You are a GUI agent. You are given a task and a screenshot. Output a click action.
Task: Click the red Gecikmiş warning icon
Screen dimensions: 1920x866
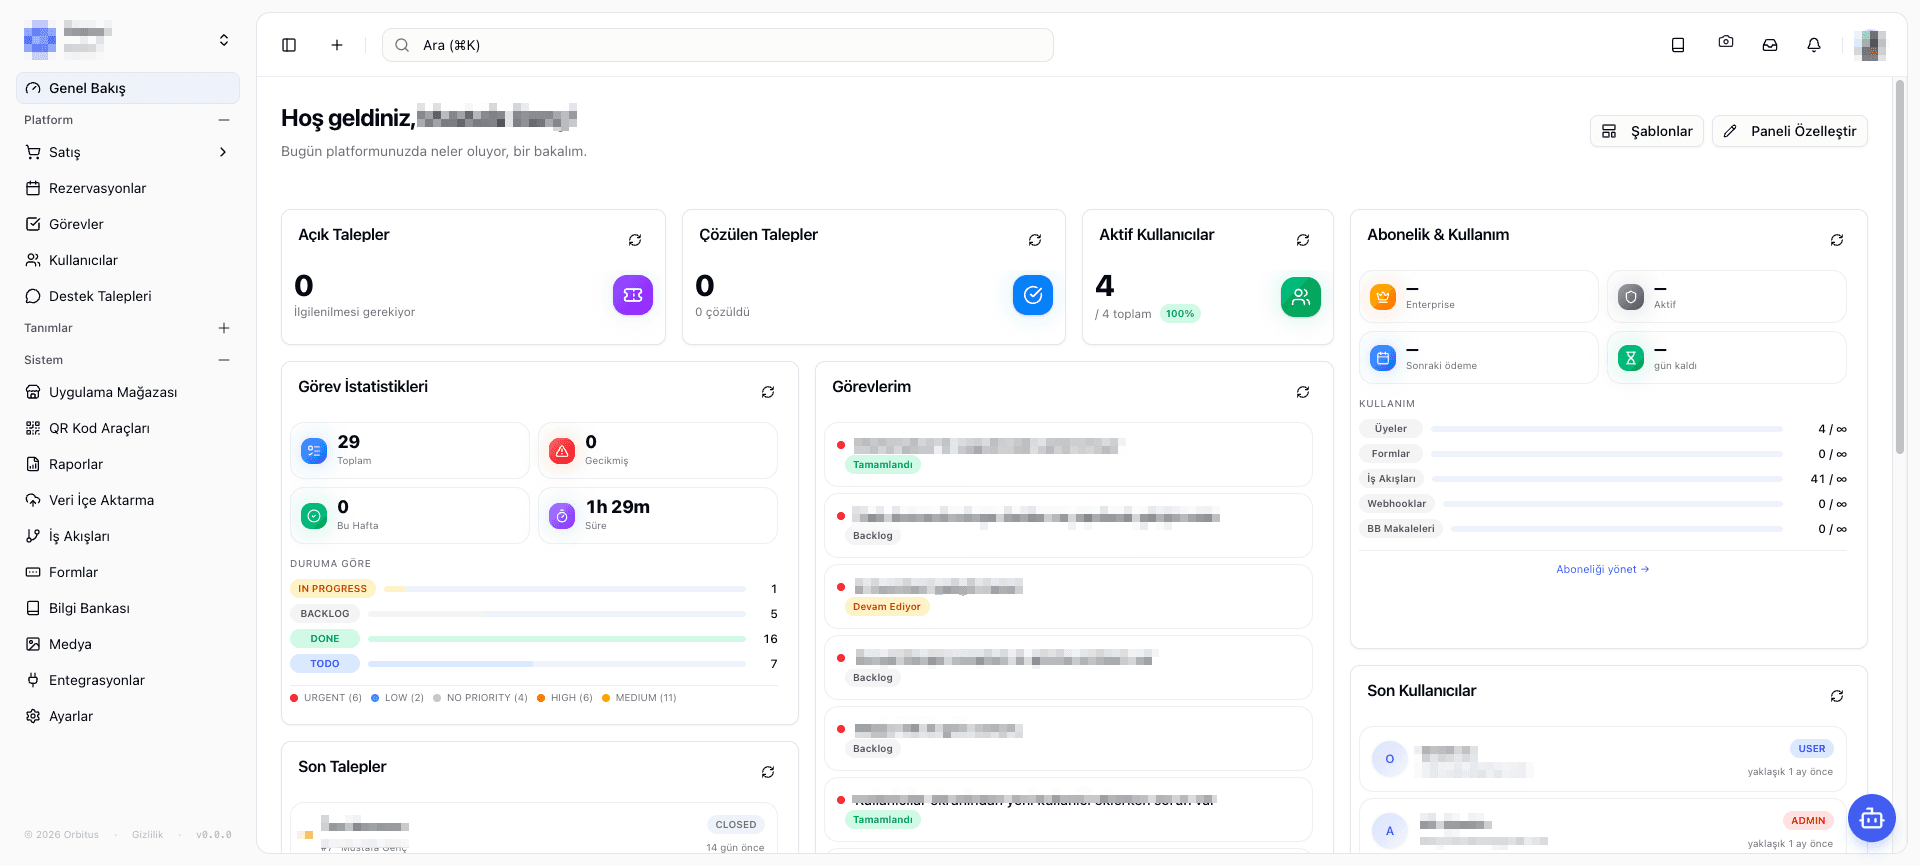562,451
